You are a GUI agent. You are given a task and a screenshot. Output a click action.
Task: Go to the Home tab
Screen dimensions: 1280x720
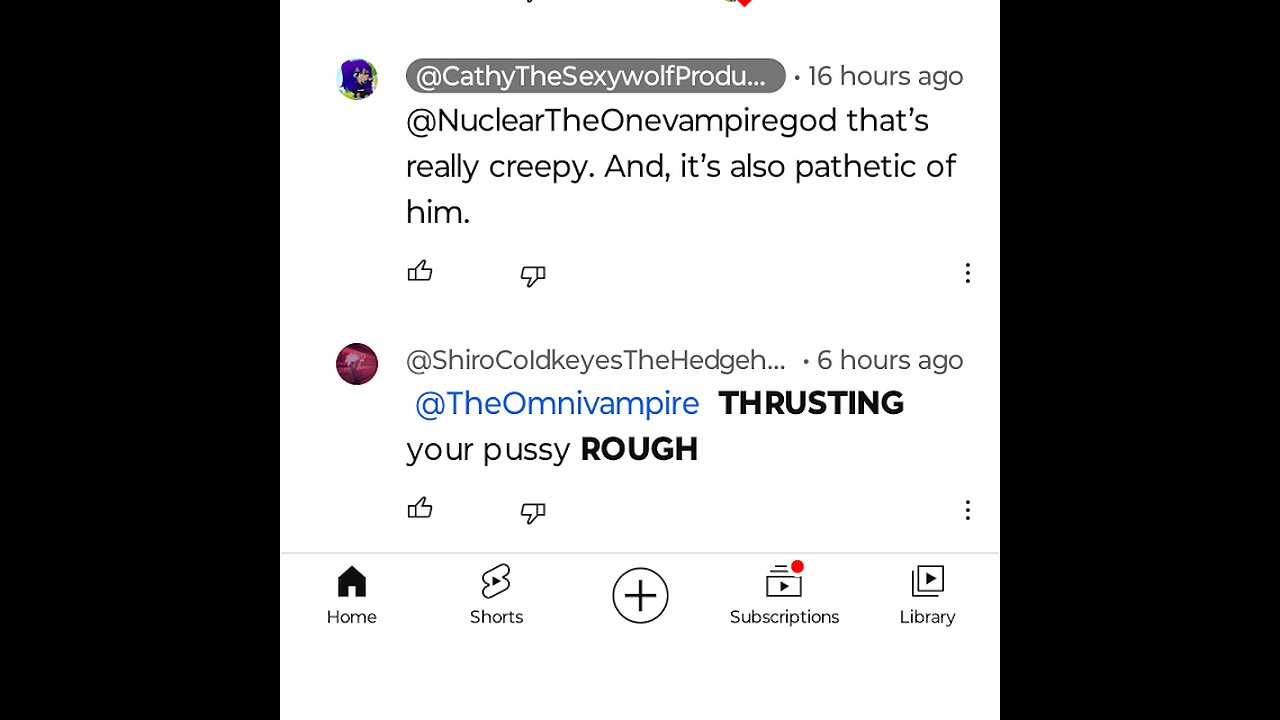[351, 595]
